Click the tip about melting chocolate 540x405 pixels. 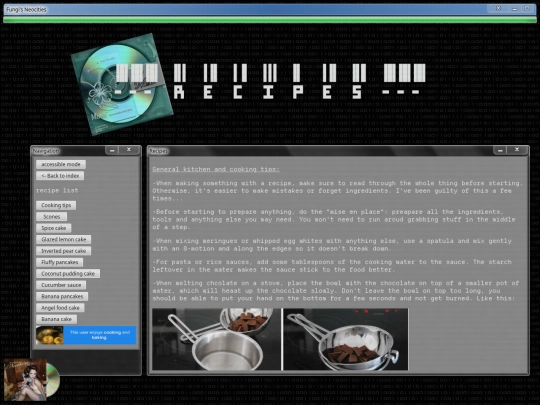click(336, 291)
